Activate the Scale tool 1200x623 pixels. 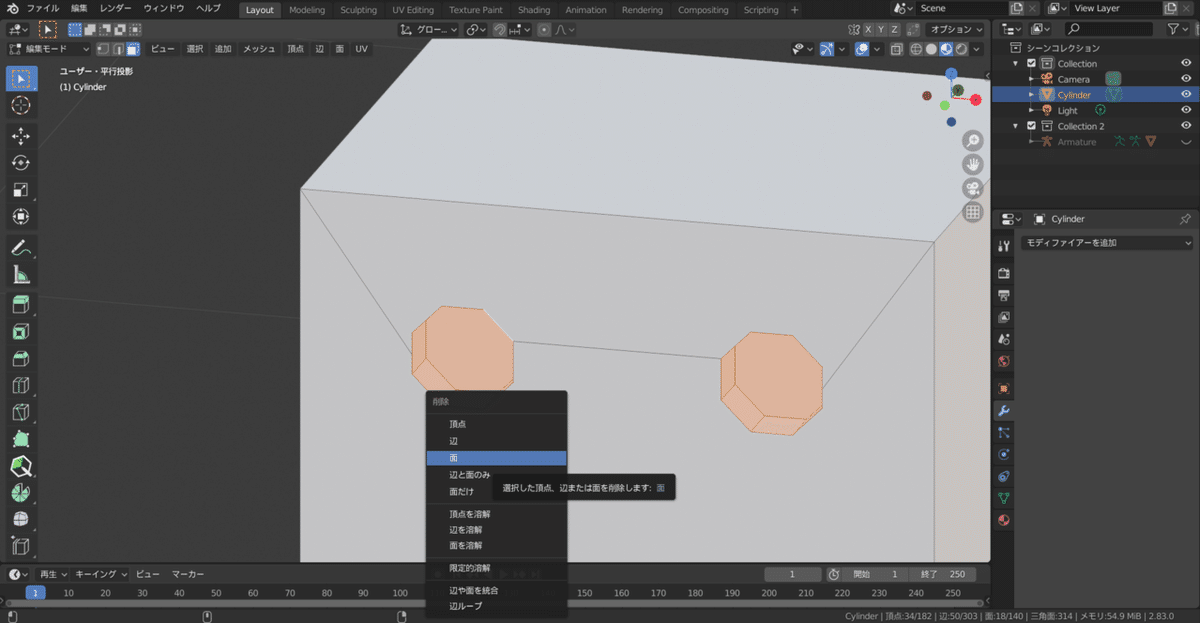21,190
